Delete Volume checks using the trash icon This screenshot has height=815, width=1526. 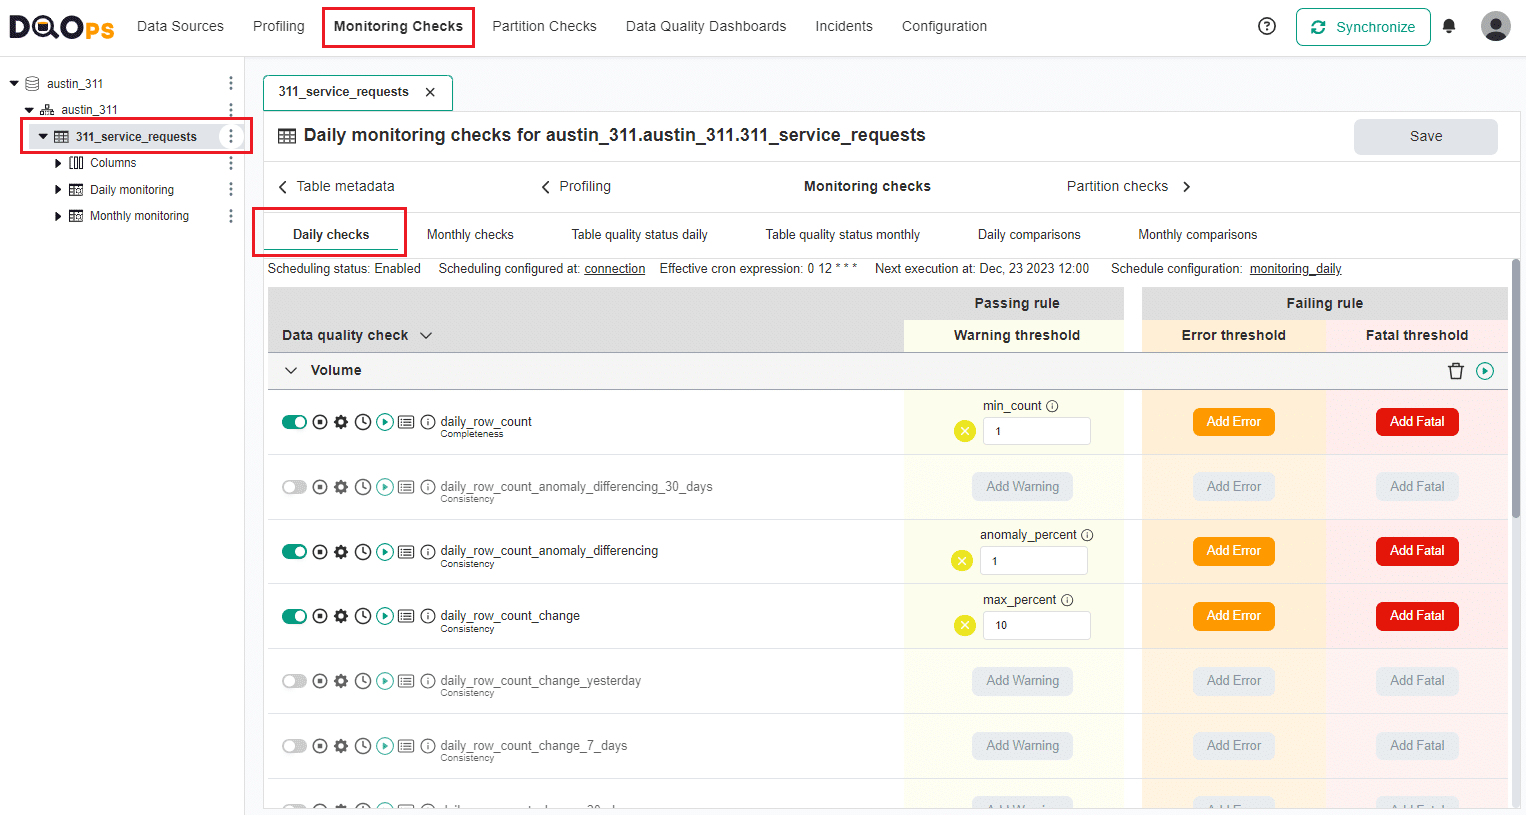click(1456, 370)
